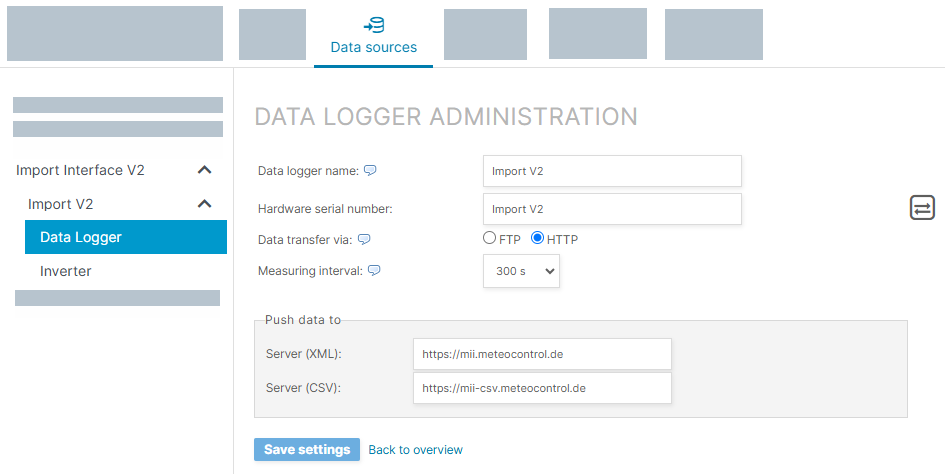Click into the Server (XML) URL field
Image resolution: width=945 pixels, height=474 pixels.
[x=541, y=354]
